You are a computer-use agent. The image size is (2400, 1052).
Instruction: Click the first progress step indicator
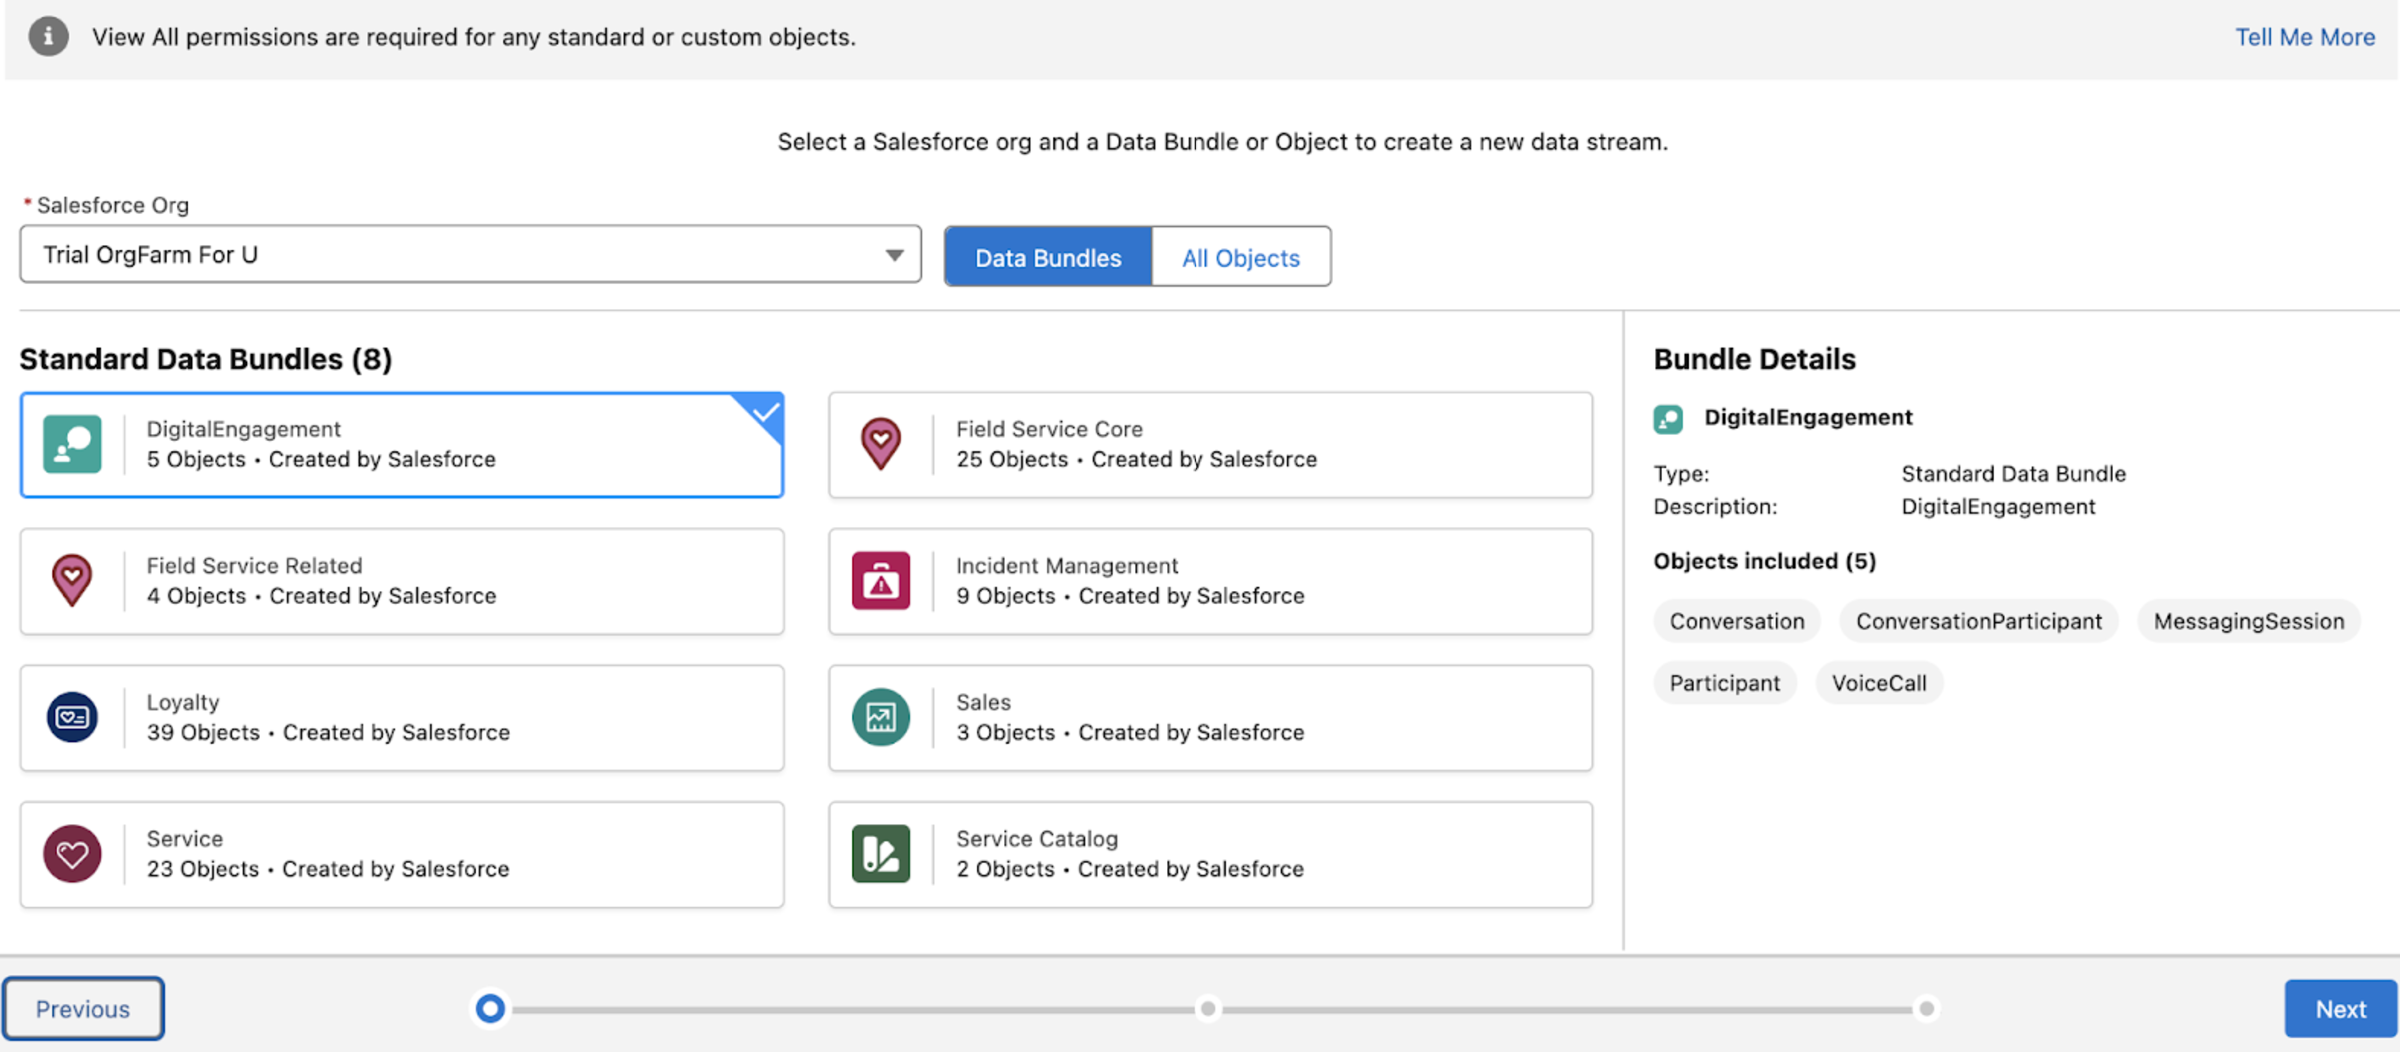coord(490,1009)
